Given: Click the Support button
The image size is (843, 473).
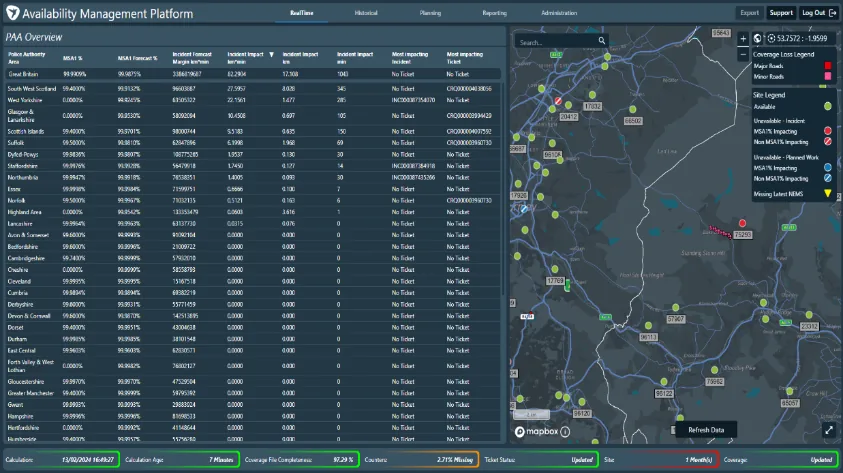Looking at the screenshot, I should (781, 13).
